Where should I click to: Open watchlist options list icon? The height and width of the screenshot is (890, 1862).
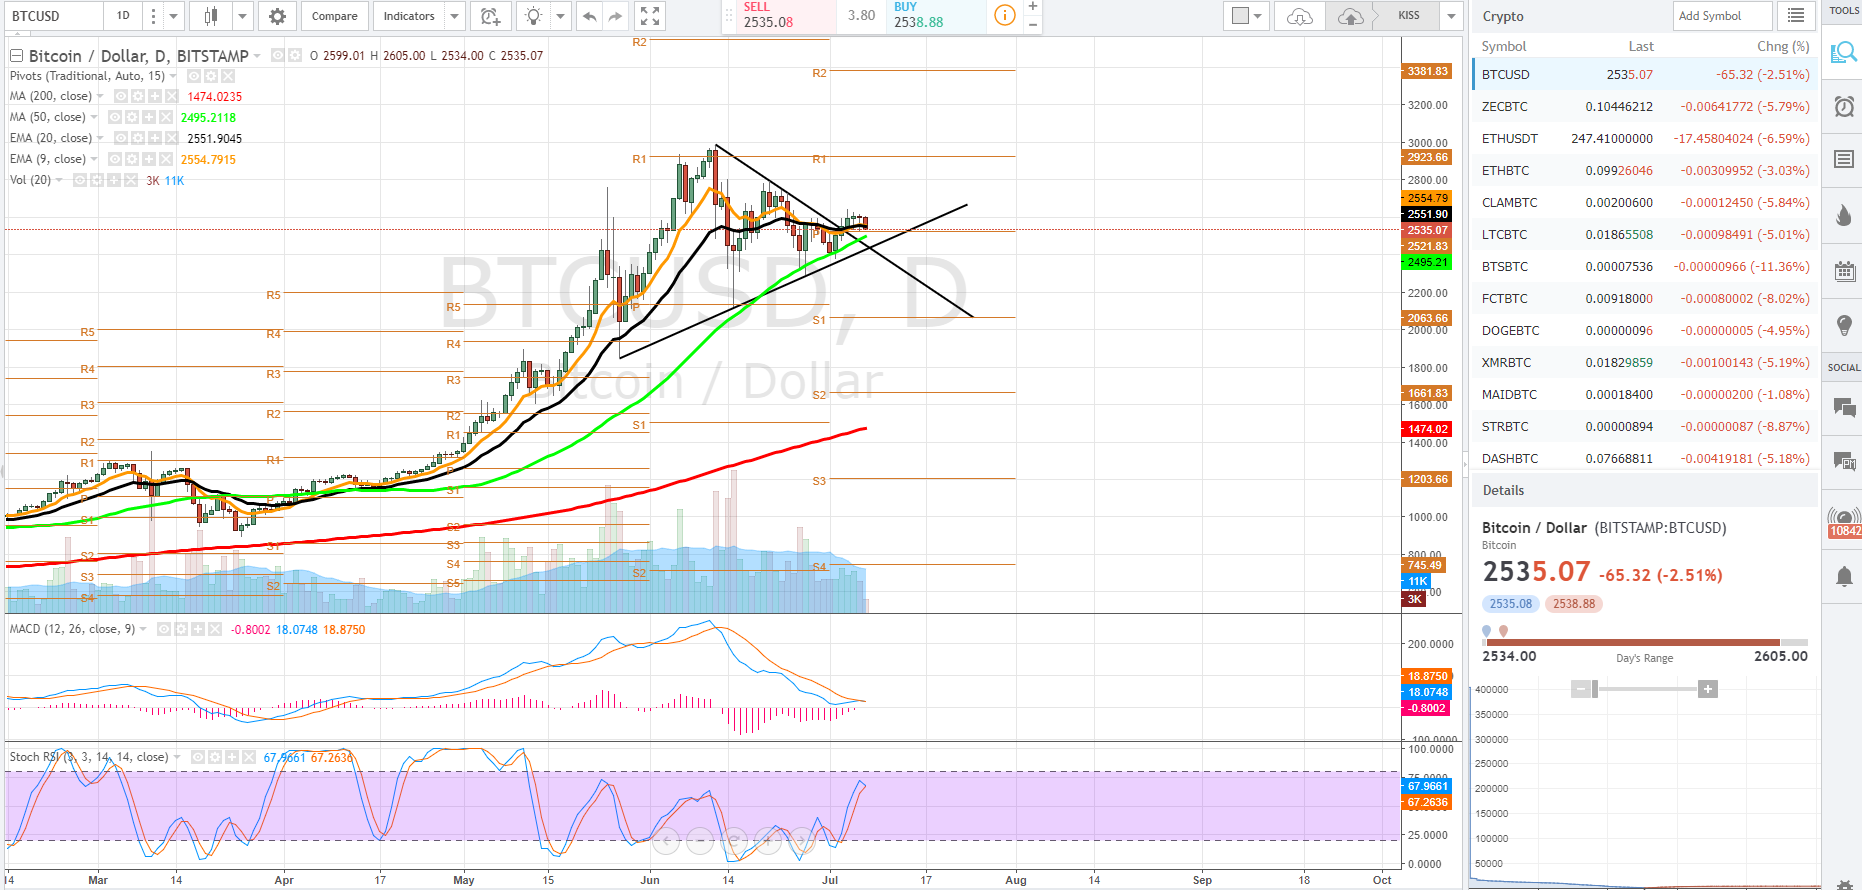[1796, 16]
